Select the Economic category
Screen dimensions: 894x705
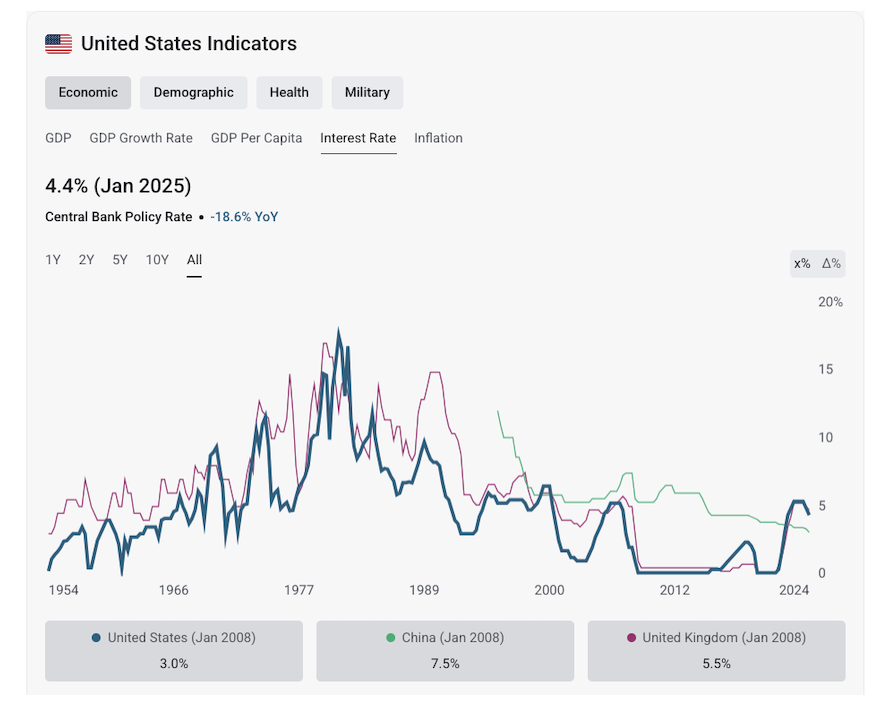click(88, 92)
